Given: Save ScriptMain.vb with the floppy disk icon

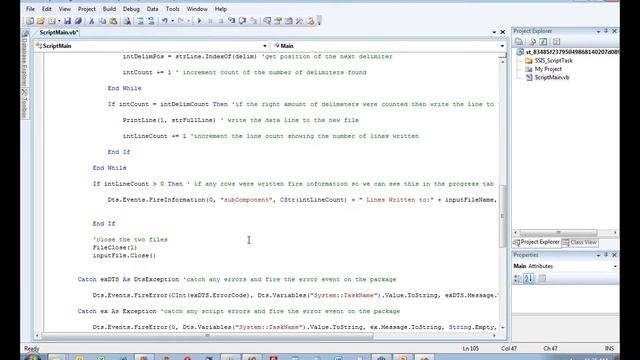Looking at the screenshot, I should (x=67, y=21).
